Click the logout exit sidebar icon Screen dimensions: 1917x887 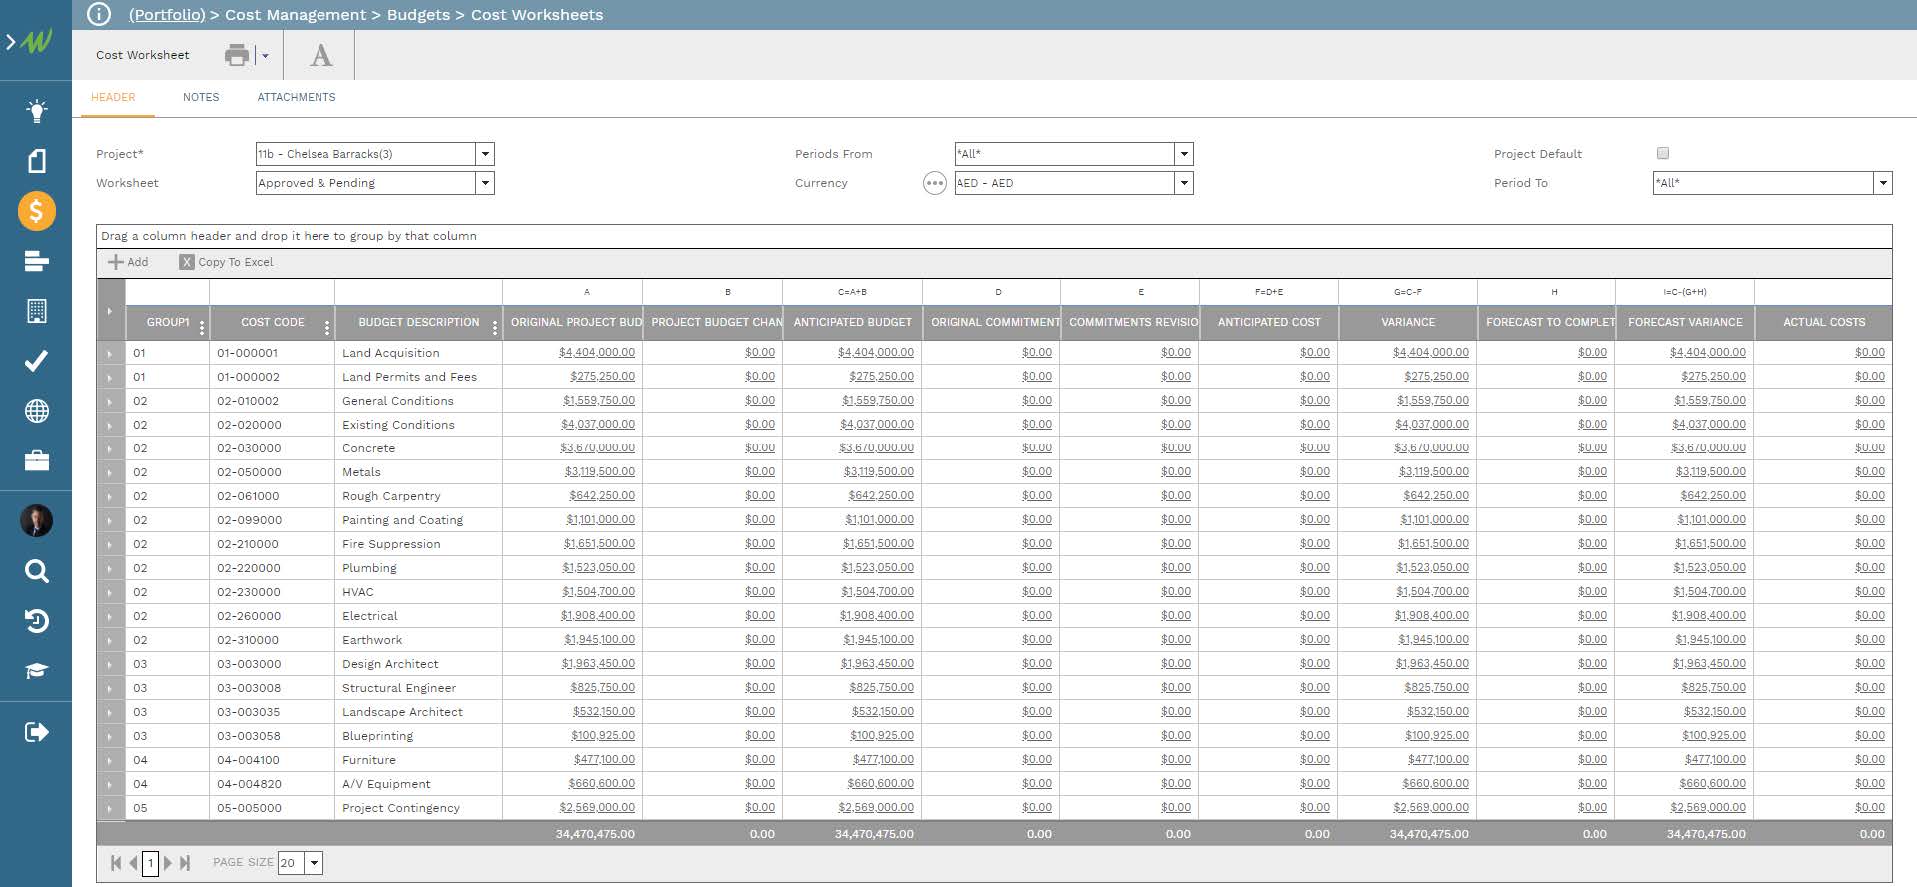36,732
